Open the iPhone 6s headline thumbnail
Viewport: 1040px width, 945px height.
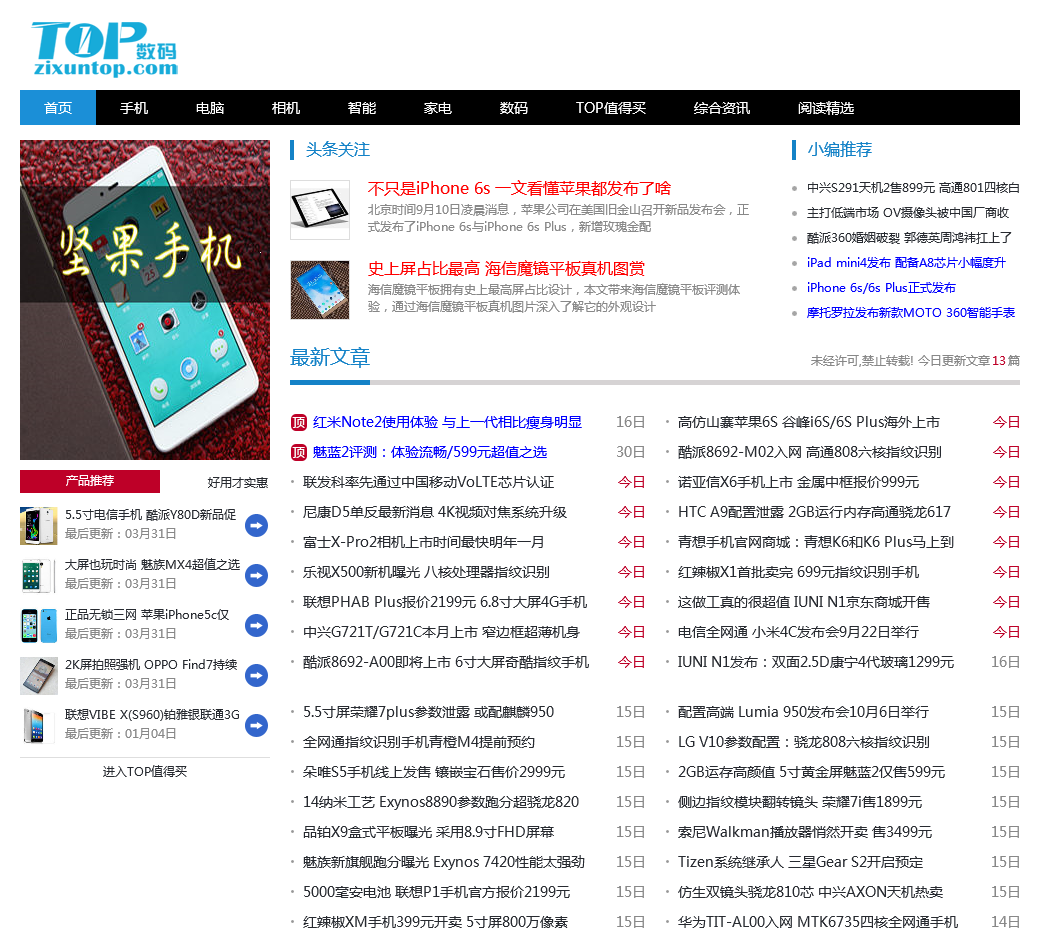(320, 210)
